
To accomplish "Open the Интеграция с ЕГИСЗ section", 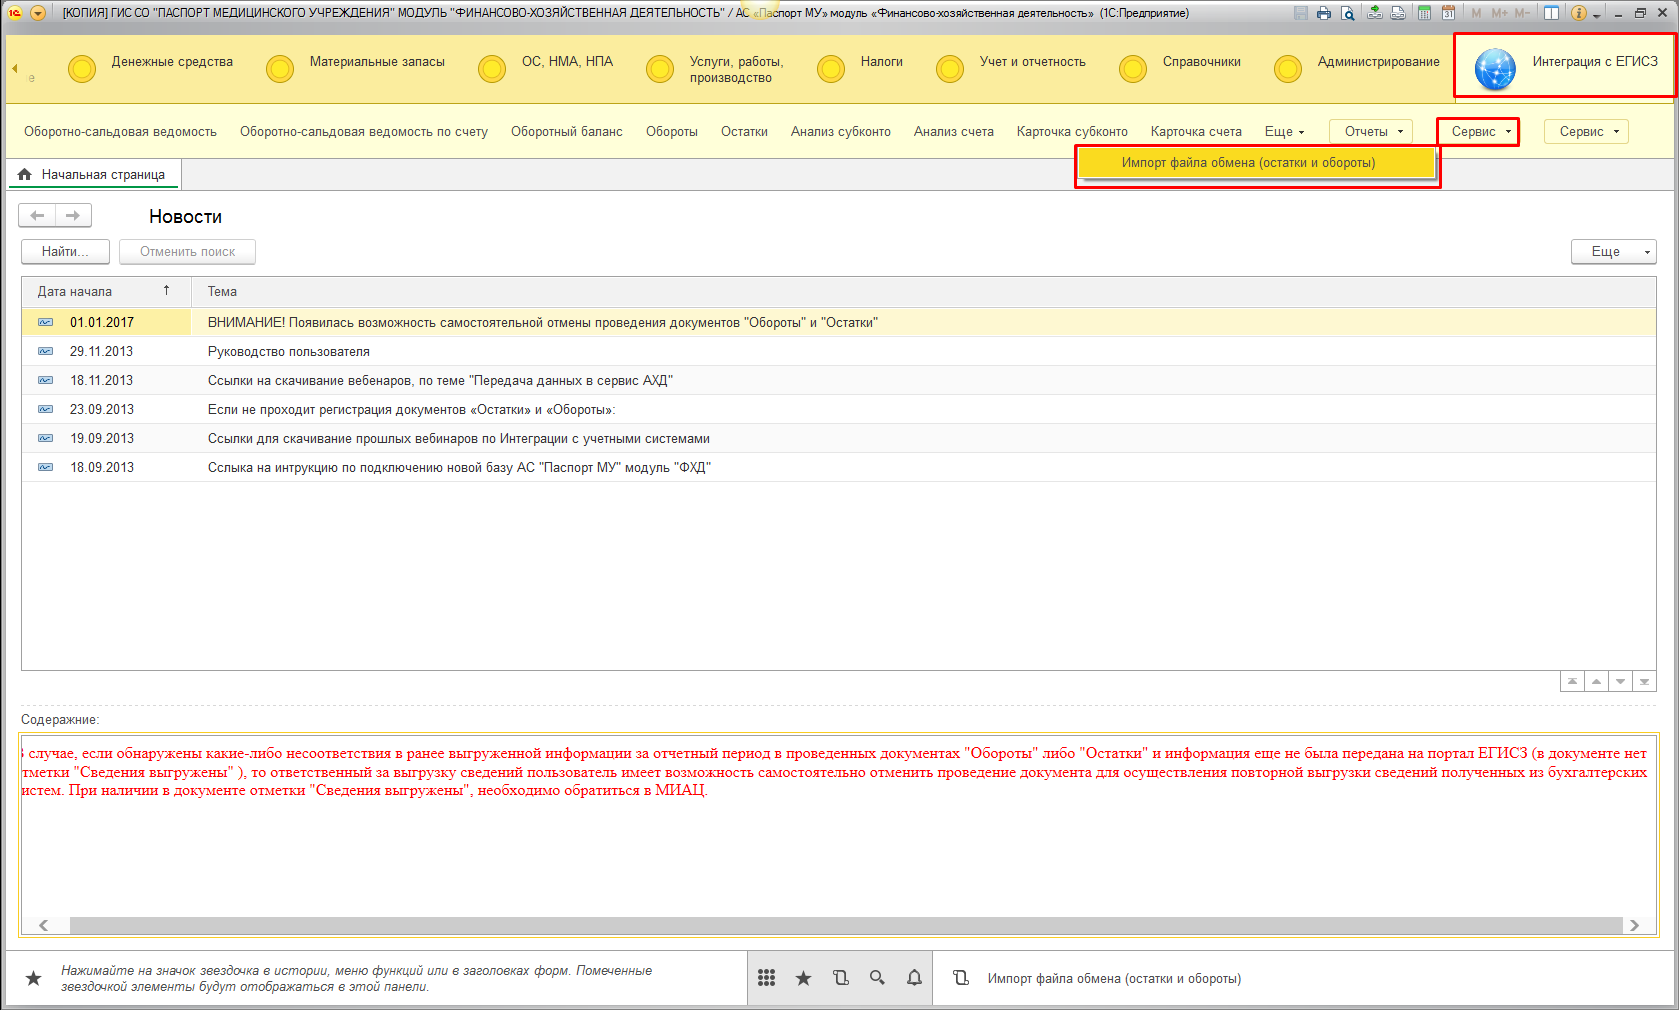I will [x=1565, y=66].
